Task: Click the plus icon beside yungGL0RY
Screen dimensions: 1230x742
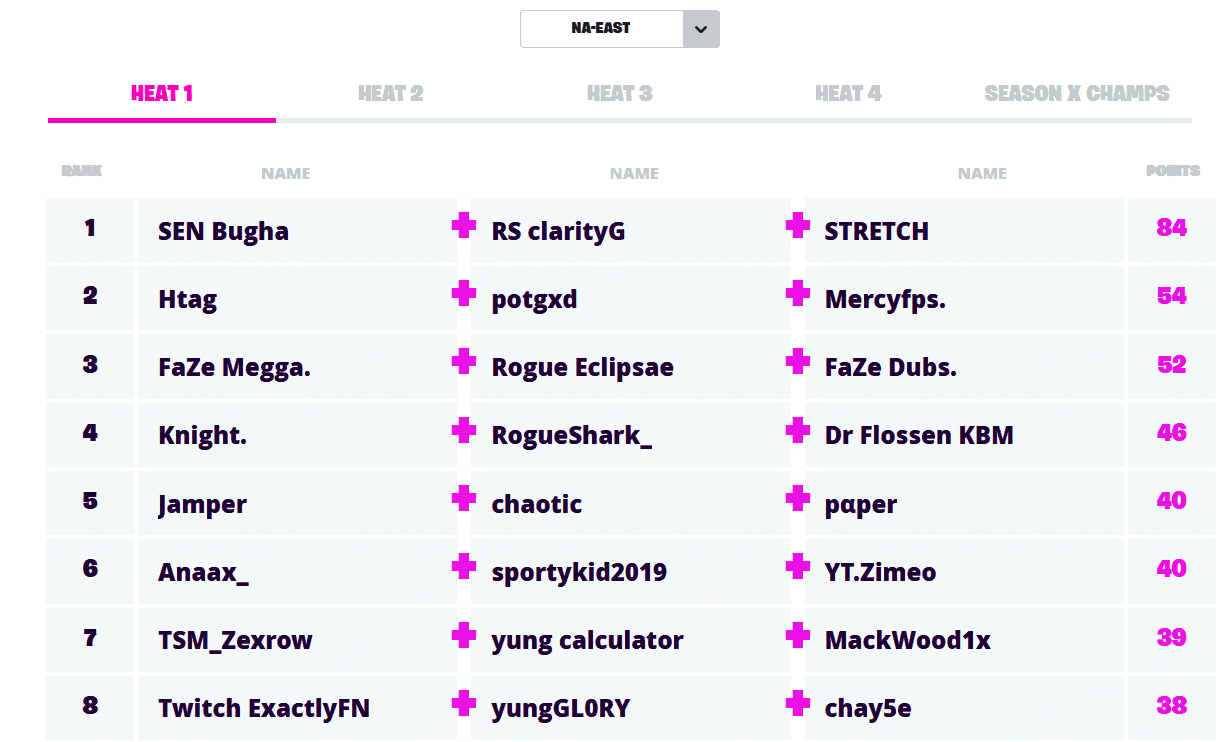Action: coord(463,706)
